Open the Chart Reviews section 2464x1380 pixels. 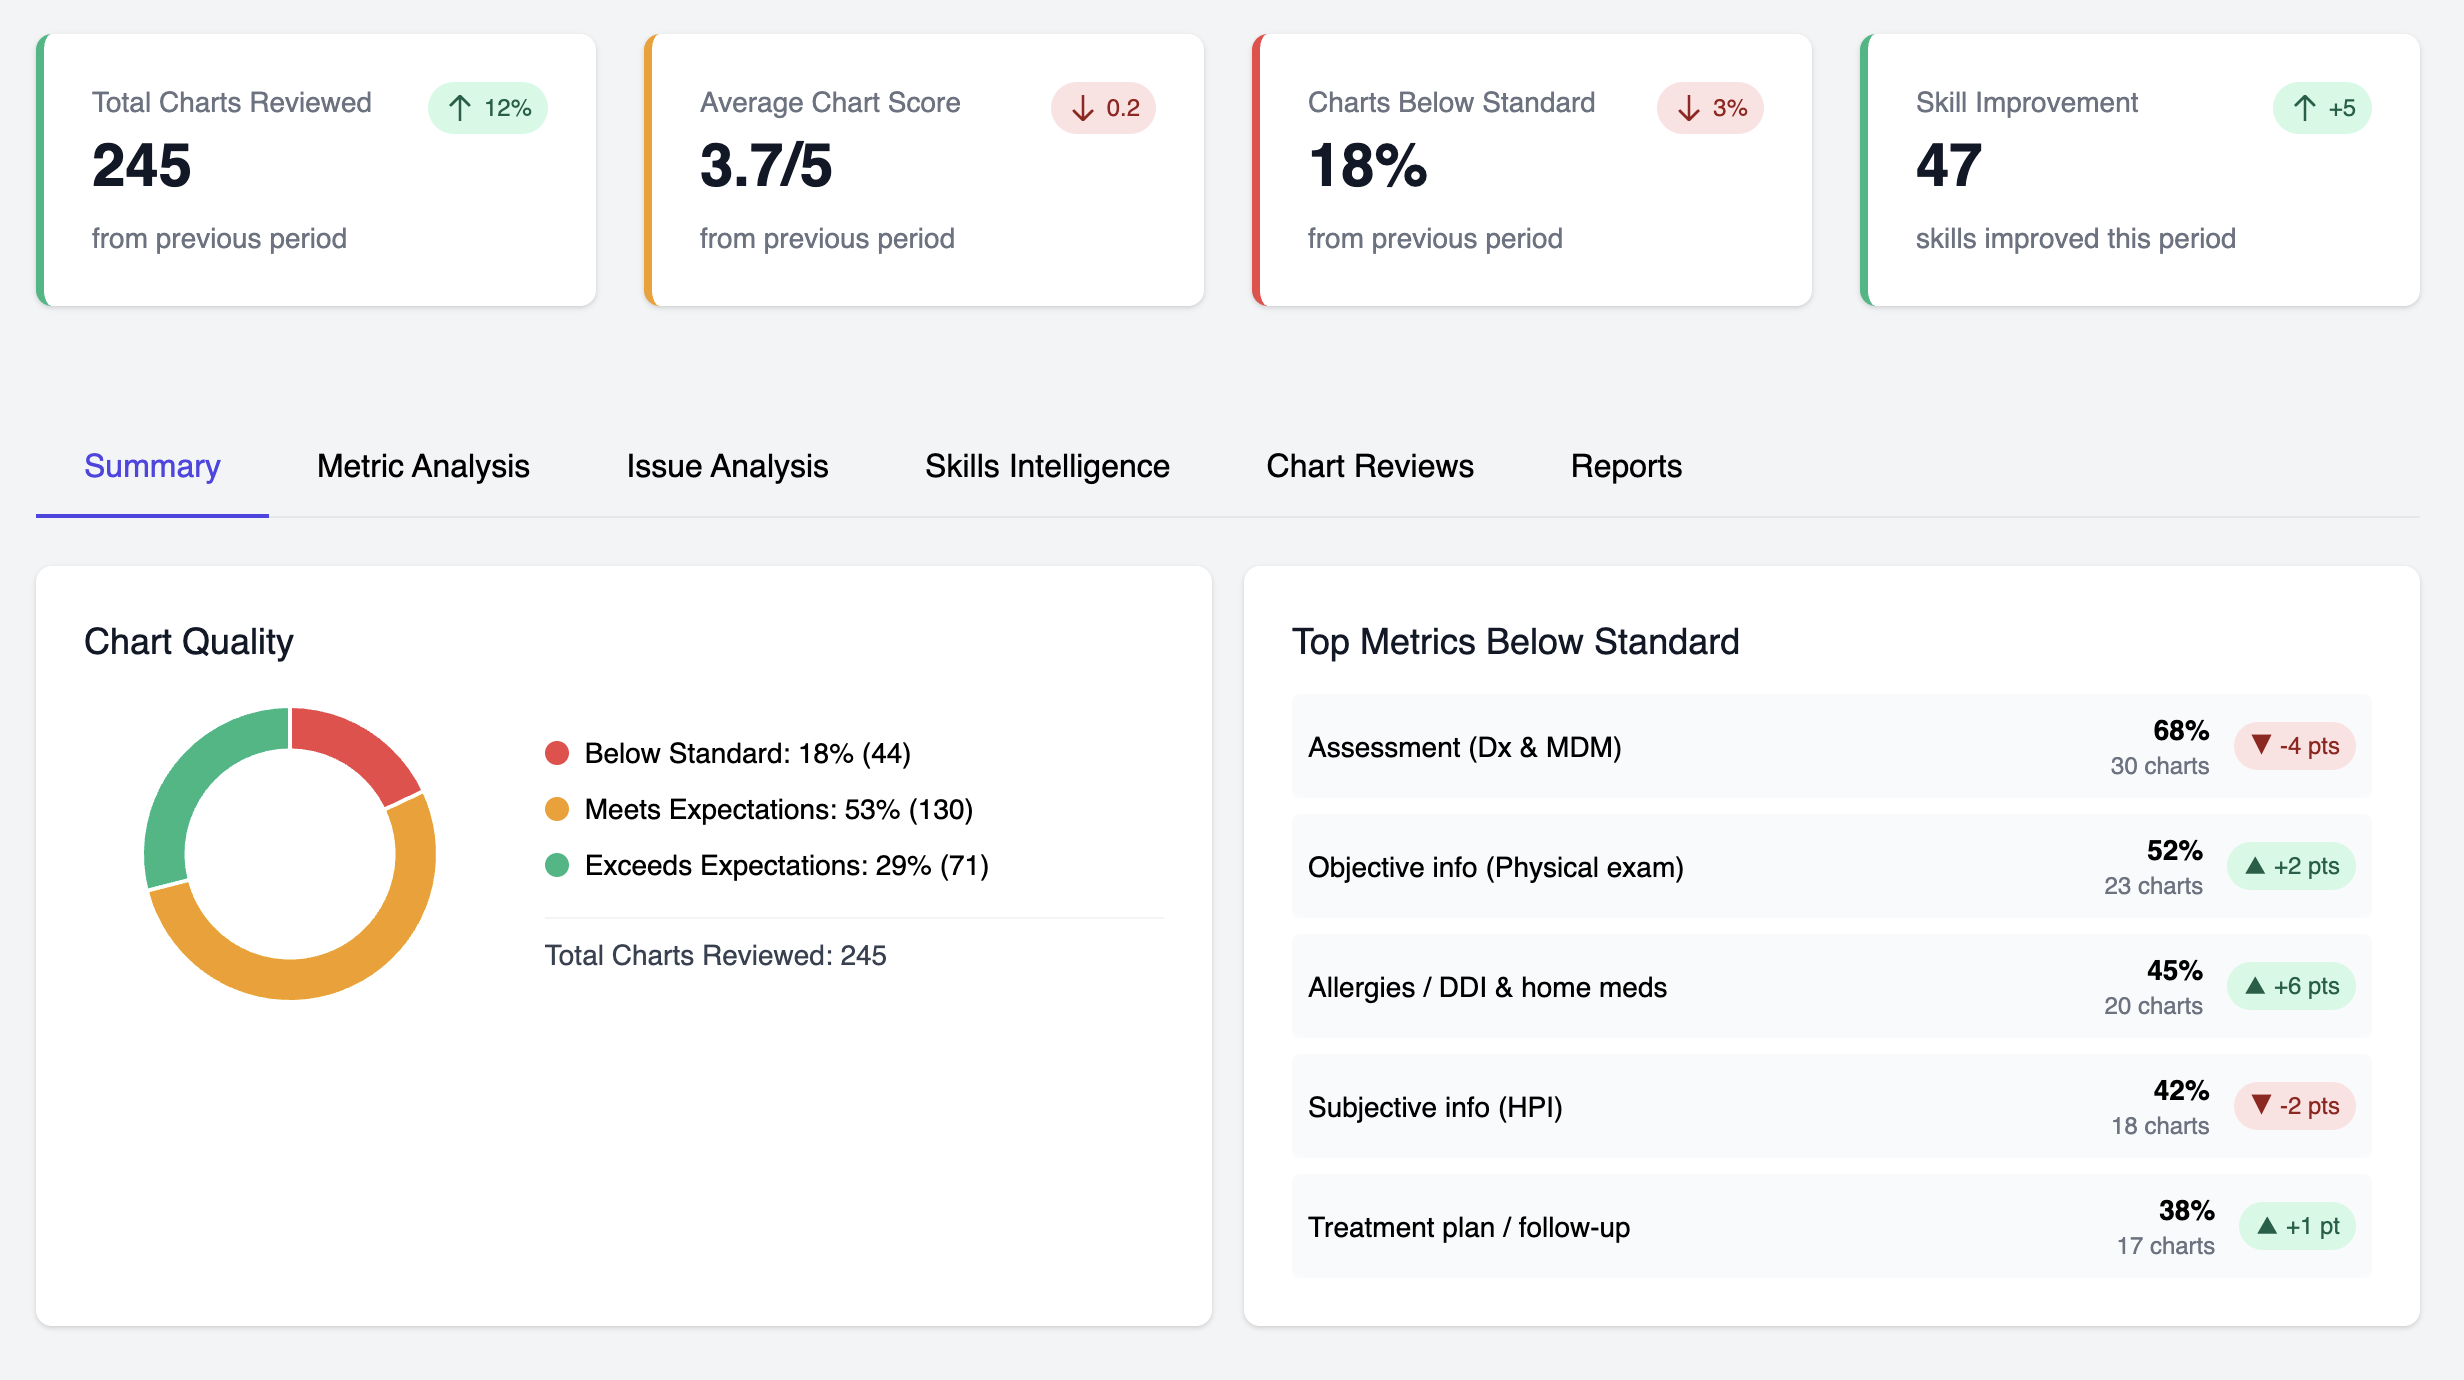coord(1370,466)
